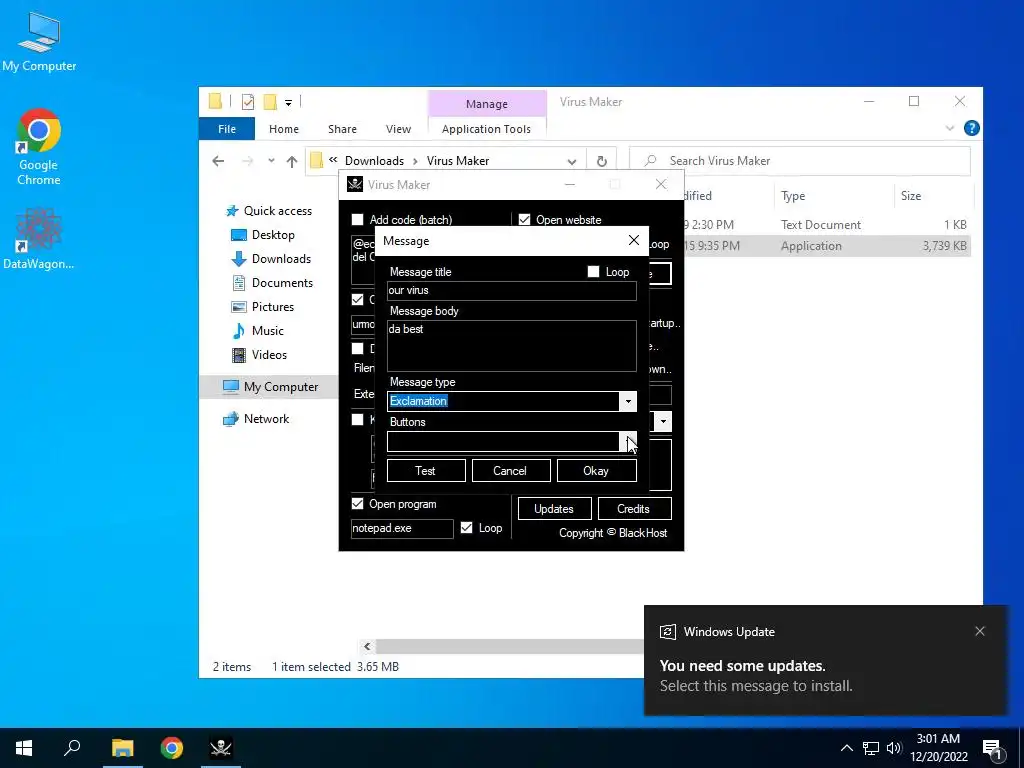Click the Search Virus Maker field
Viewport: 1024px width, 768px height.
(x=799, y=161)
